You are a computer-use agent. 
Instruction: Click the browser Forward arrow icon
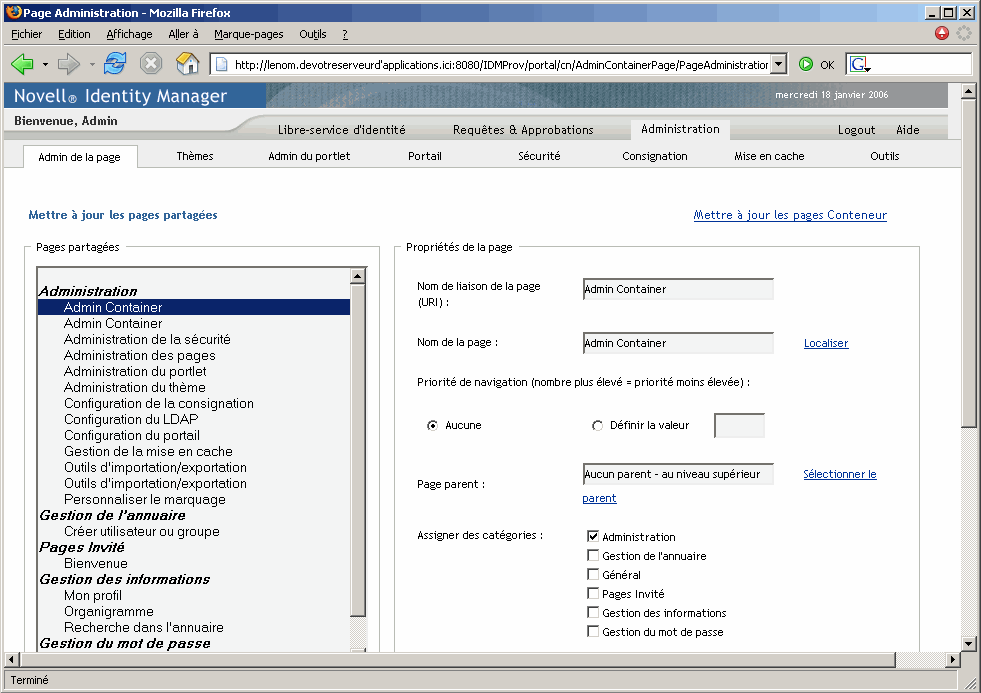pyautogui.click(x=68, y=64)
